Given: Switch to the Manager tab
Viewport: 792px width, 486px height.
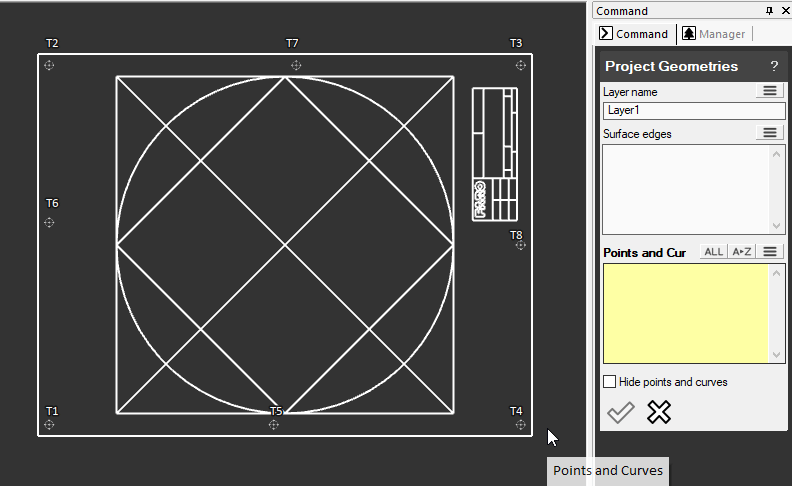Looking at the screenshot, I should coord(714,34).
